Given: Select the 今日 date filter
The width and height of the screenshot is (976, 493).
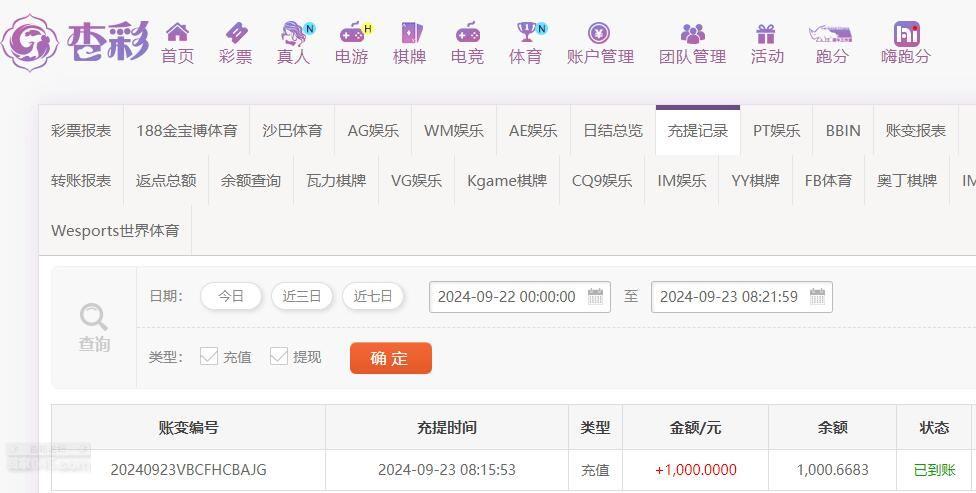Looking at the screenshot, I should click(231, 296).
